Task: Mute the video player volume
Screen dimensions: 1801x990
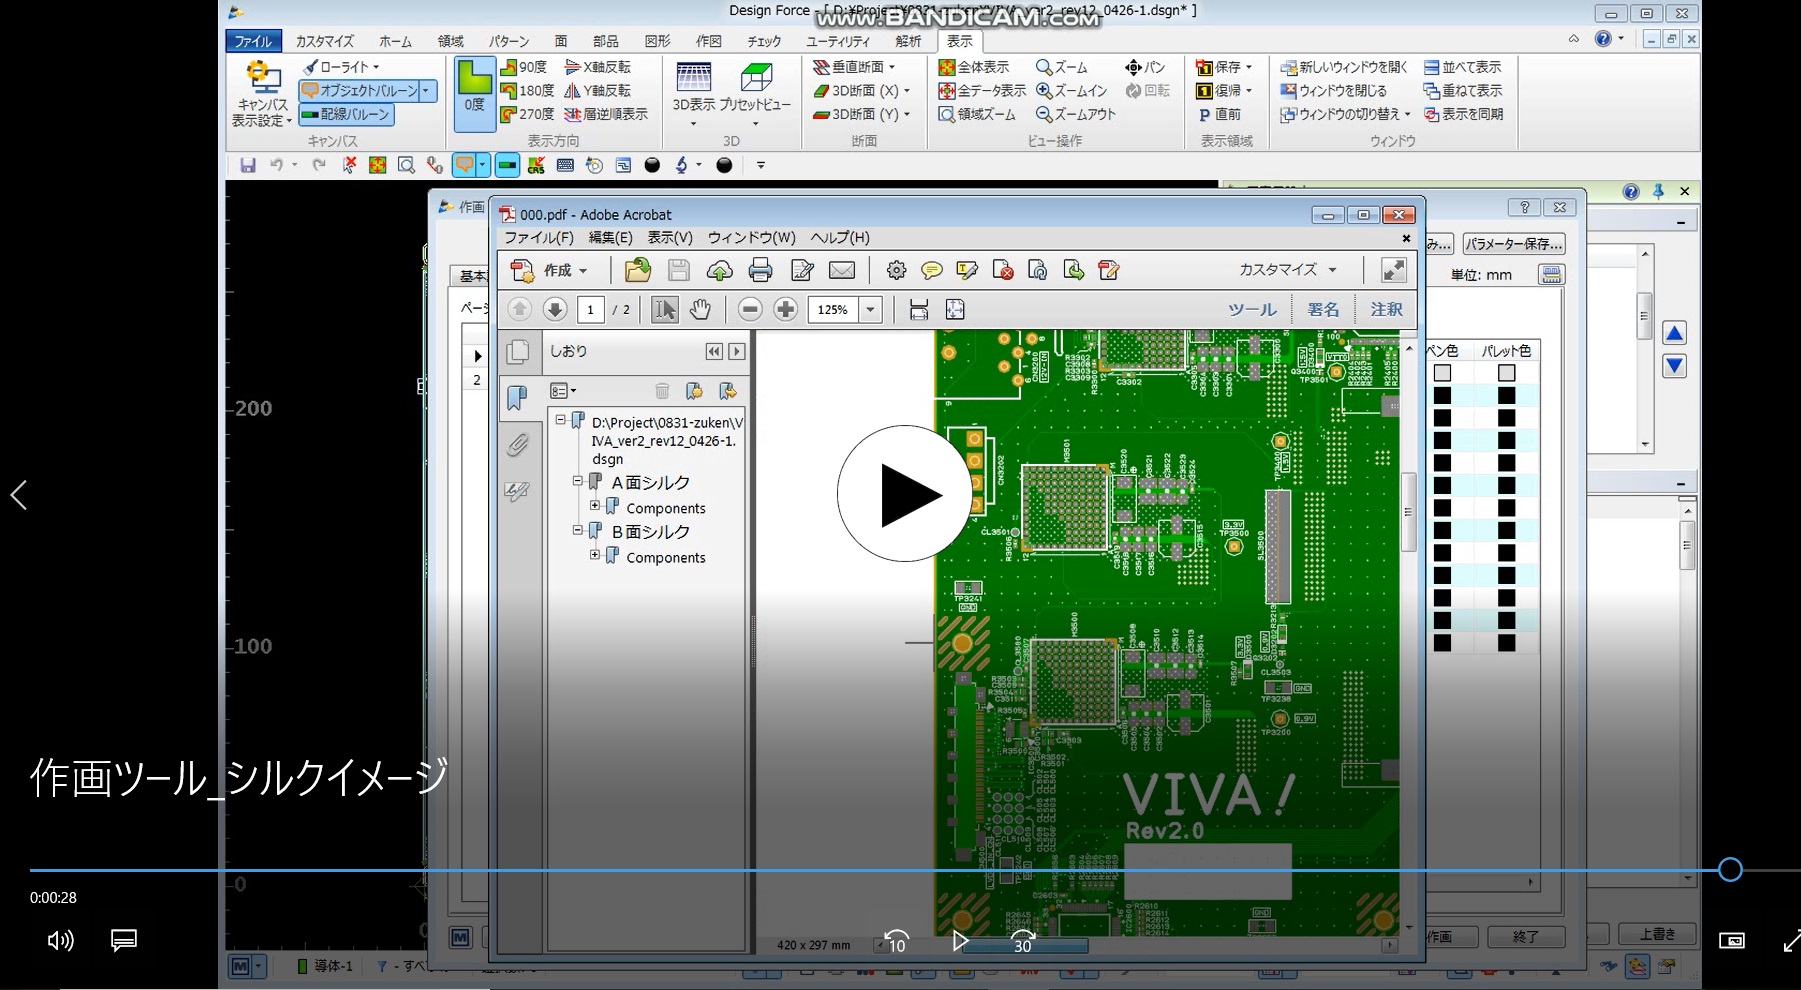Action: [x=60, y=940]
